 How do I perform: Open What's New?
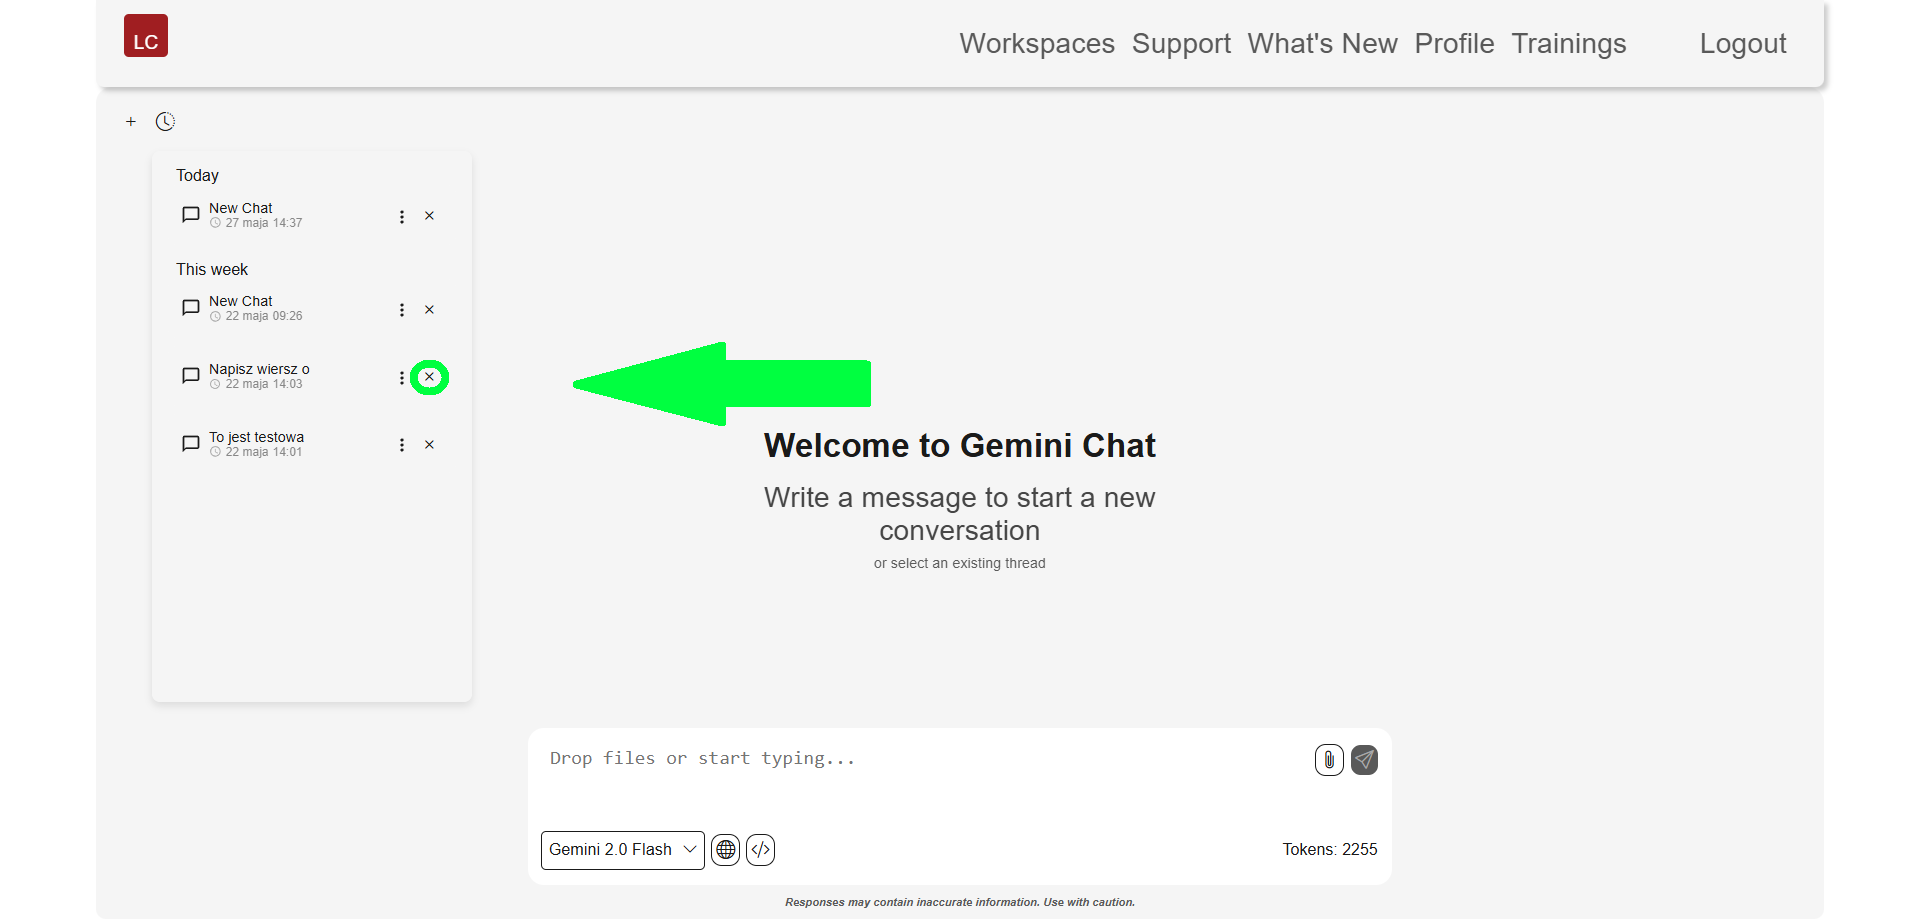pos(1322,44)
